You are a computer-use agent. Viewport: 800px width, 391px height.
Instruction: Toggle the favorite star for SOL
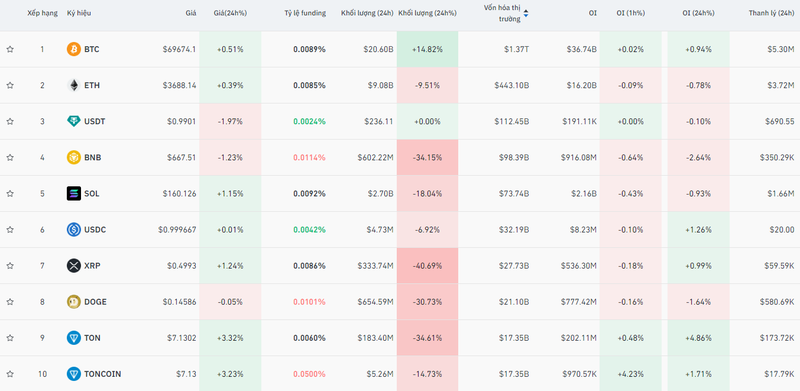point(10,193)
